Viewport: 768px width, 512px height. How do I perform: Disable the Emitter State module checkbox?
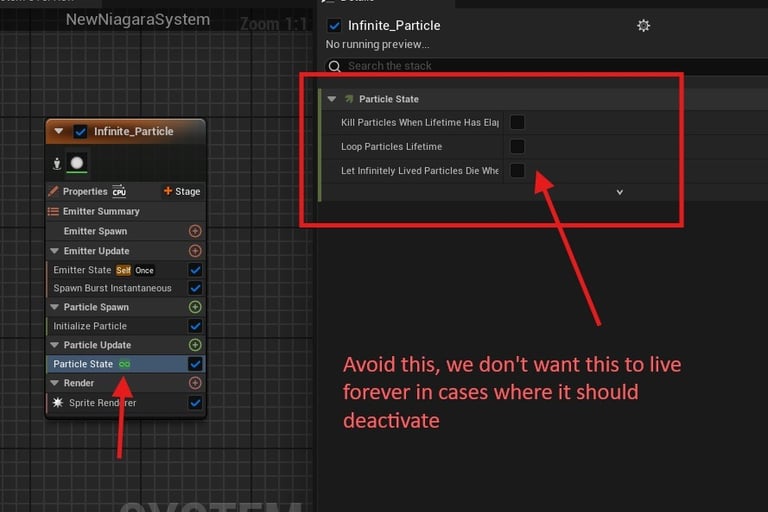(x=195, y=270)
